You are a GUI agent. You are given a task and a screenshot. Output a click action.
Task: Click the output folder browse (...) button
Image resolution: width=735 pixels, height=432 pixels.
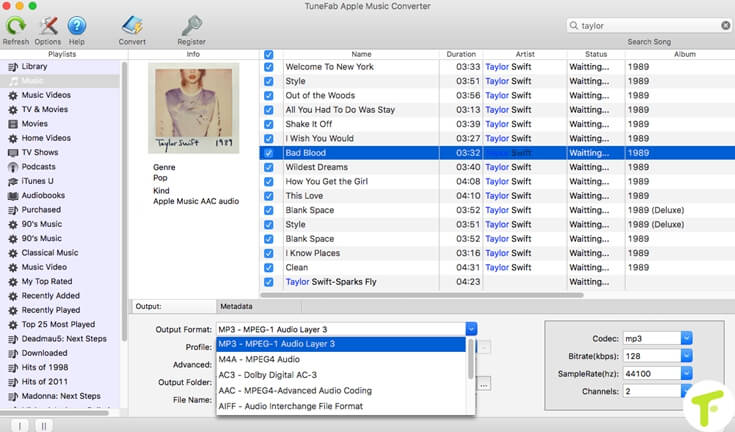tap(484, 383)
